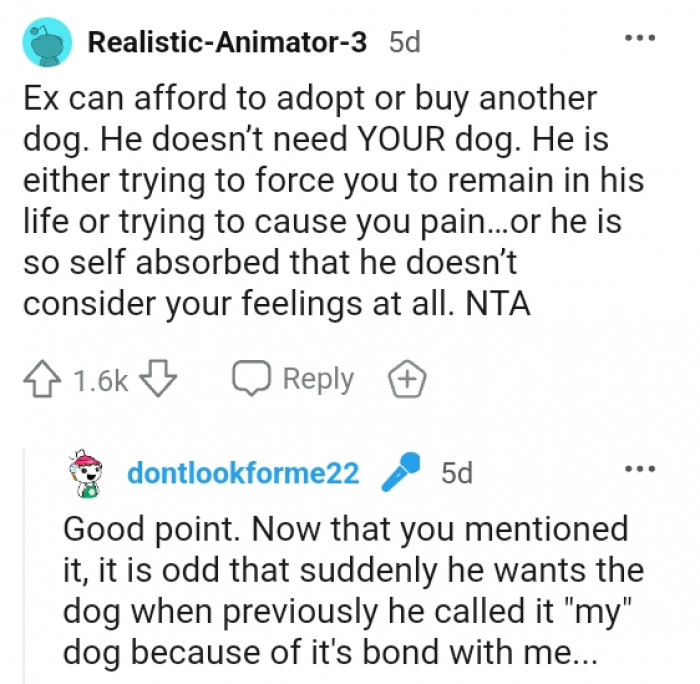Click the 1.6k vote count
Screen dimensions: 700x684
[x=101, y=381]
